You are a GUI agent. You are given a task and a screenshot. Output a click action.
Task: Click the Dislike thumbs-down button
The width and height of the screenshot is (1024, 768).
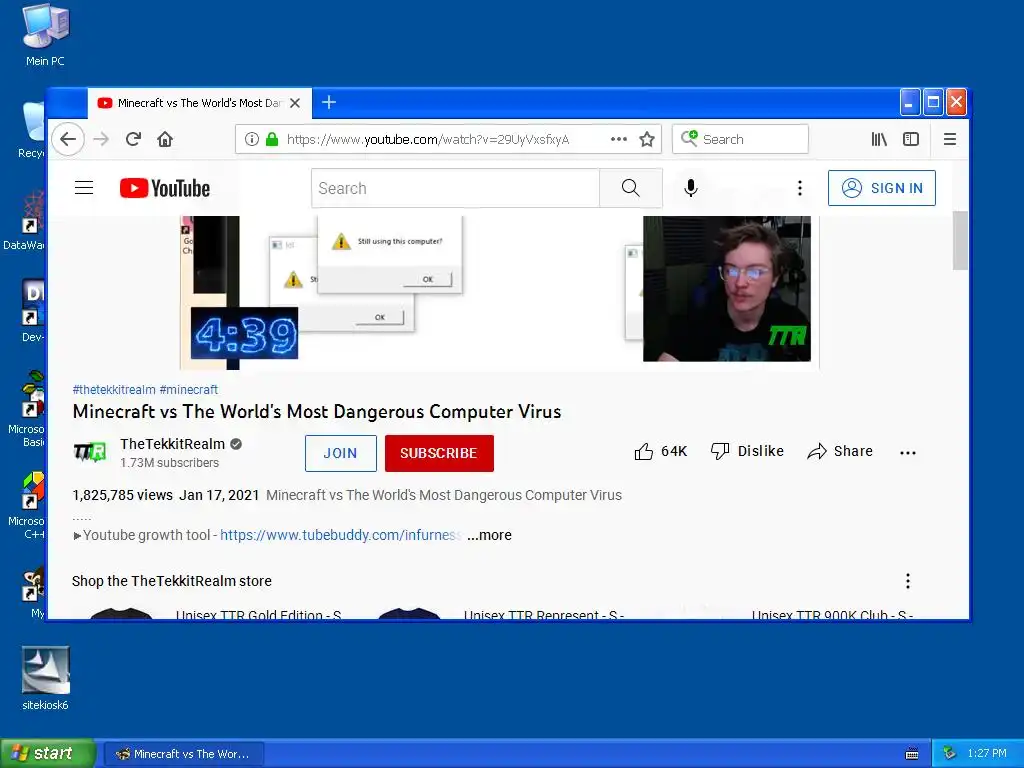click(x=747, y=451)
